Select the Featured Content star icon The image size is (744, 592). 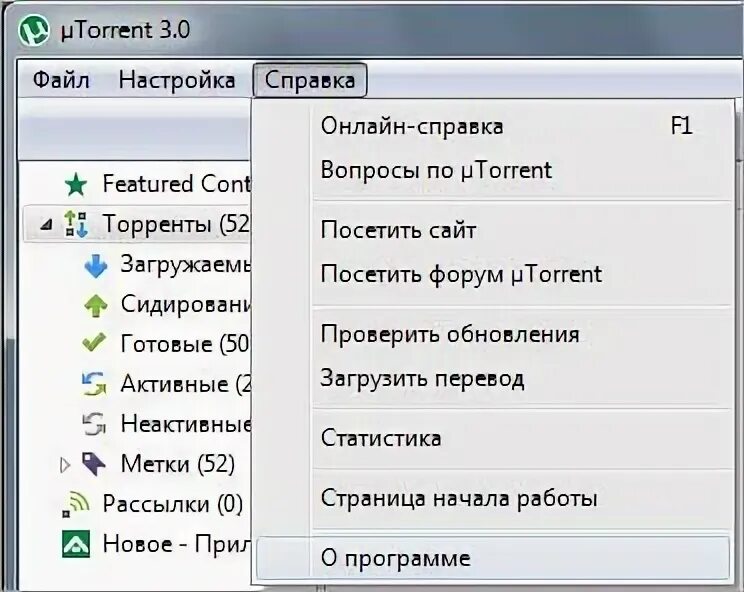pyautogui.click(x=76, y=185)
